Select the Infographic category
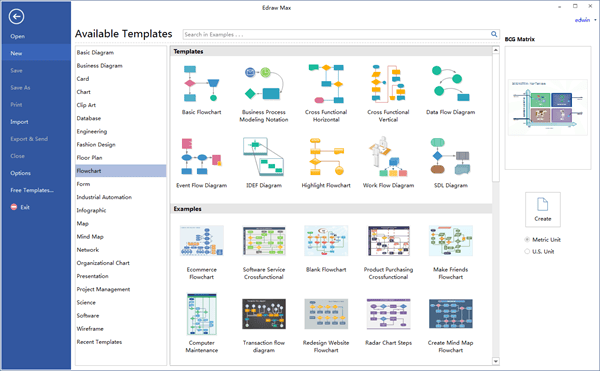 coord(121,210)
